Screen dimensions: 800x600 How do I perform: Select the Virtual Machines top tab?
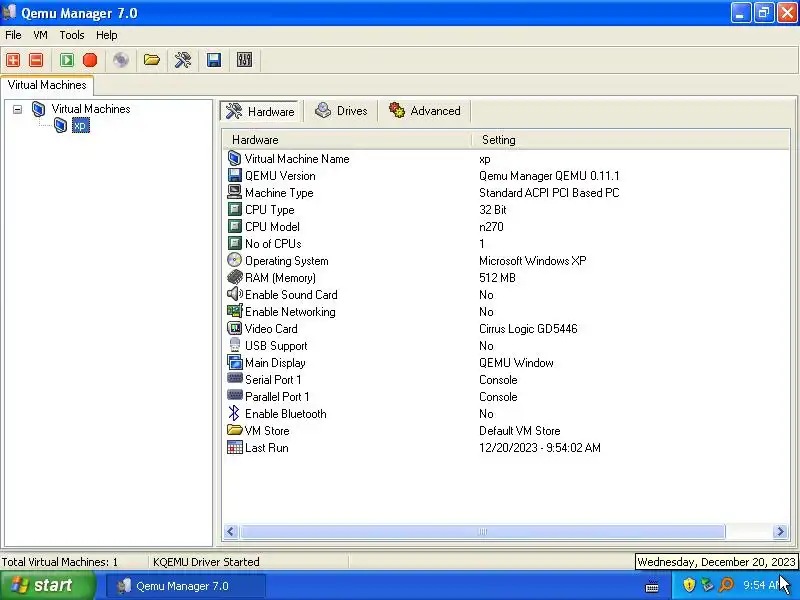[x=47, y=85]
